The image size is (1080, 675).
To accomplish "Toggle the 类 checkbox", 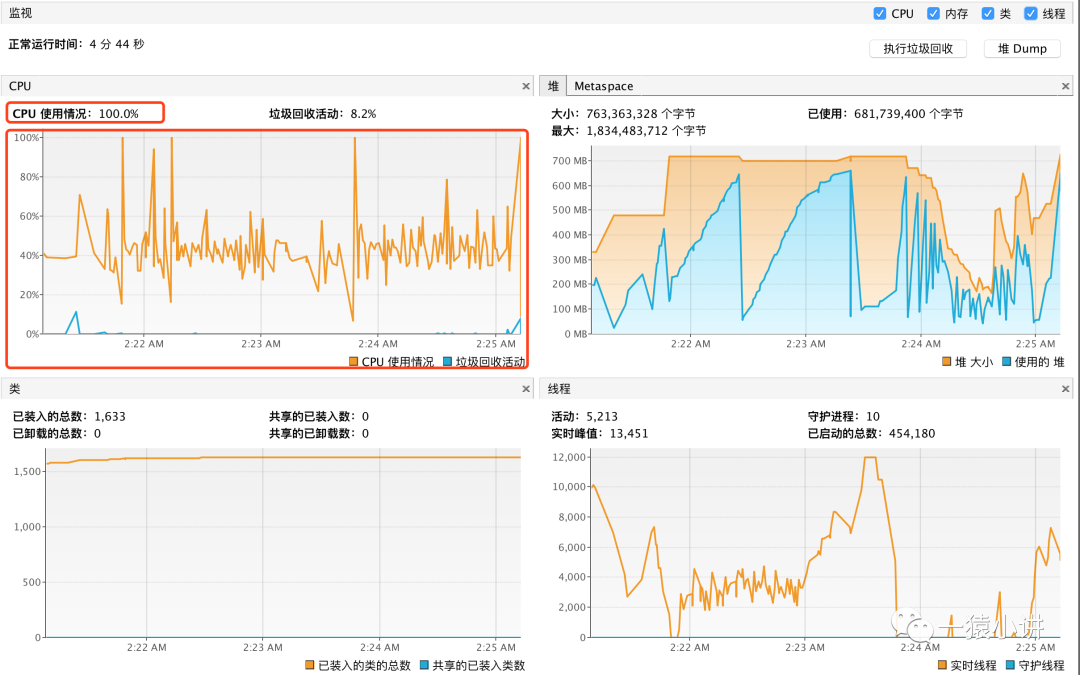I will 988,13.
